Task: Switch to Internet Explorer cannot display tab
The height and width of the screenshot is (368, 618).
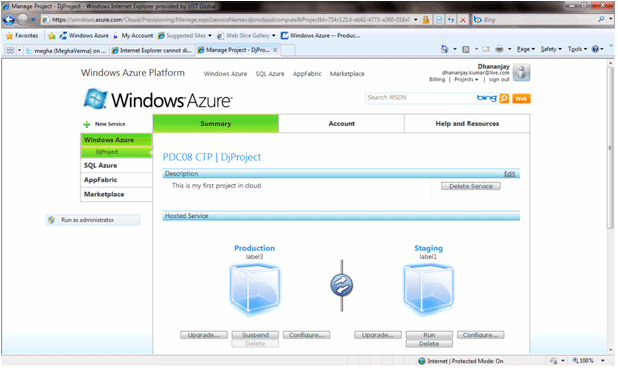Action: 152,50
